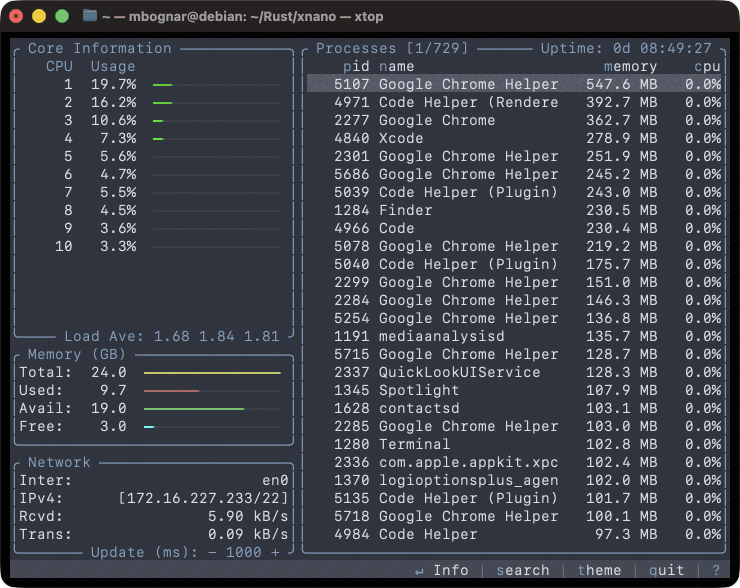Select process 2285 Google Chrome Helper

click(514, 426)
